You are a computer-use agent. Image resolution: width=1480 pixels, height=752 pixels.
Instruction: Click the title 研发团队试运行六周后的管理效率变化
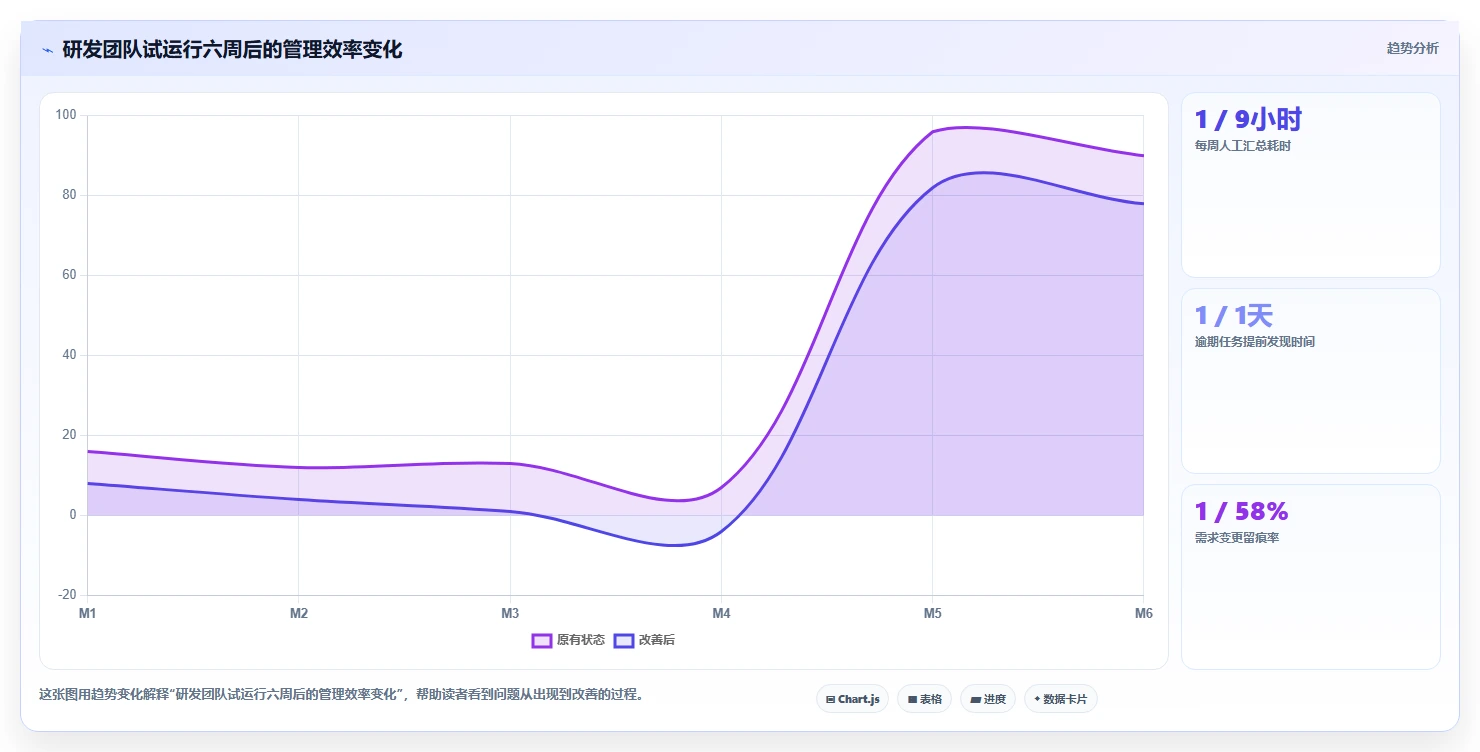tap(232, 49)
